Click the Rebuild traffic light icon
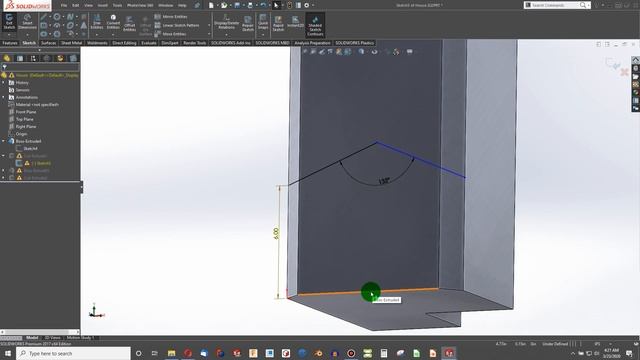Screen dimensions: 640x360 coord(289,5)
